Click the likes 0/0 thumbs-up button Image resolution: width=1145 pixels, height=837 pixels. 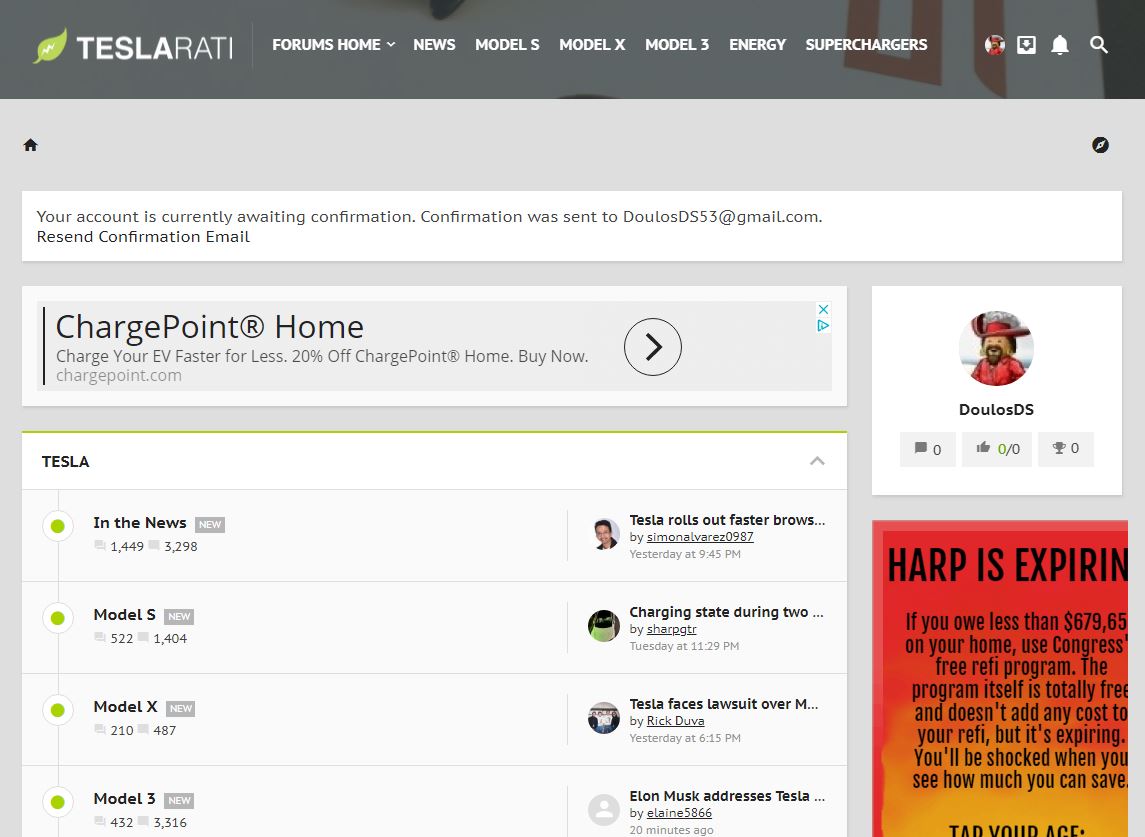click(997, 448)
